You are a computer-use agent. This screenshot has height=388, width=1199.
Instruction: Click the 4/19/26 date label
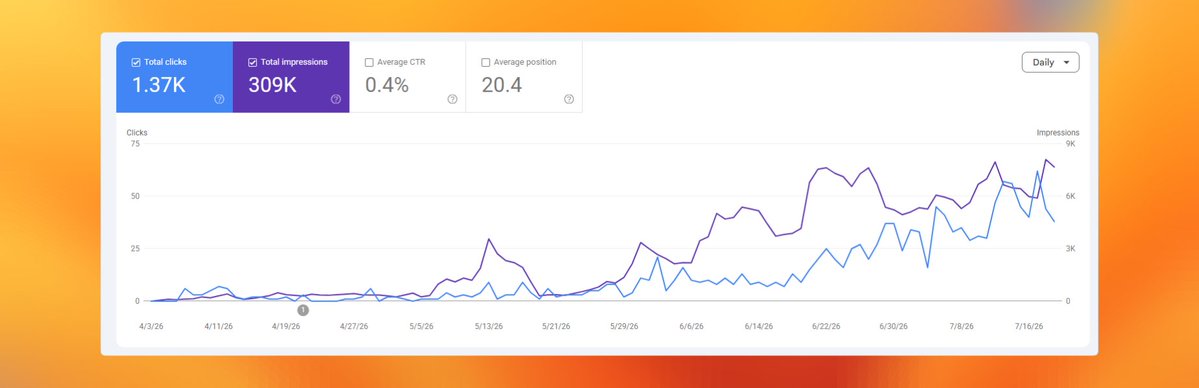[x=286, y=326]
